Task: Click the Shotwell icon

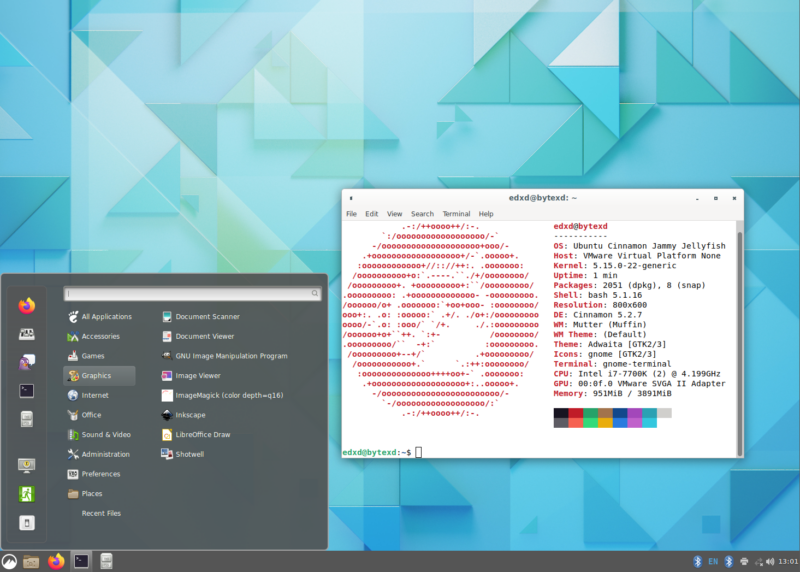Action: tap(167, 454)
